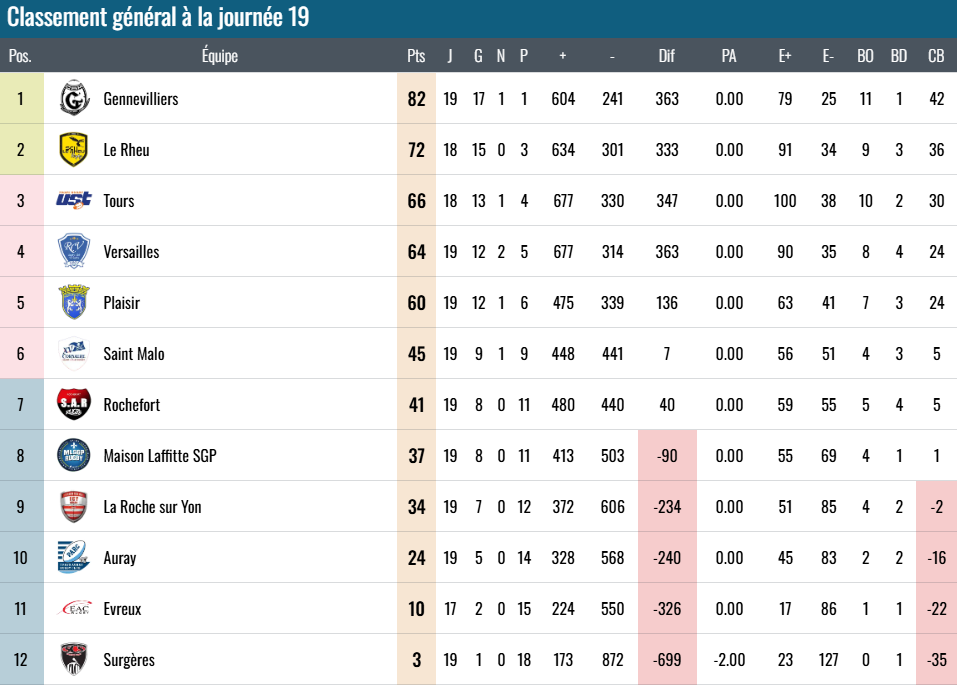The height and width of the screenshot is (685, 957).
Task: Select the Versailles blue crest logo
Action: 74,251
